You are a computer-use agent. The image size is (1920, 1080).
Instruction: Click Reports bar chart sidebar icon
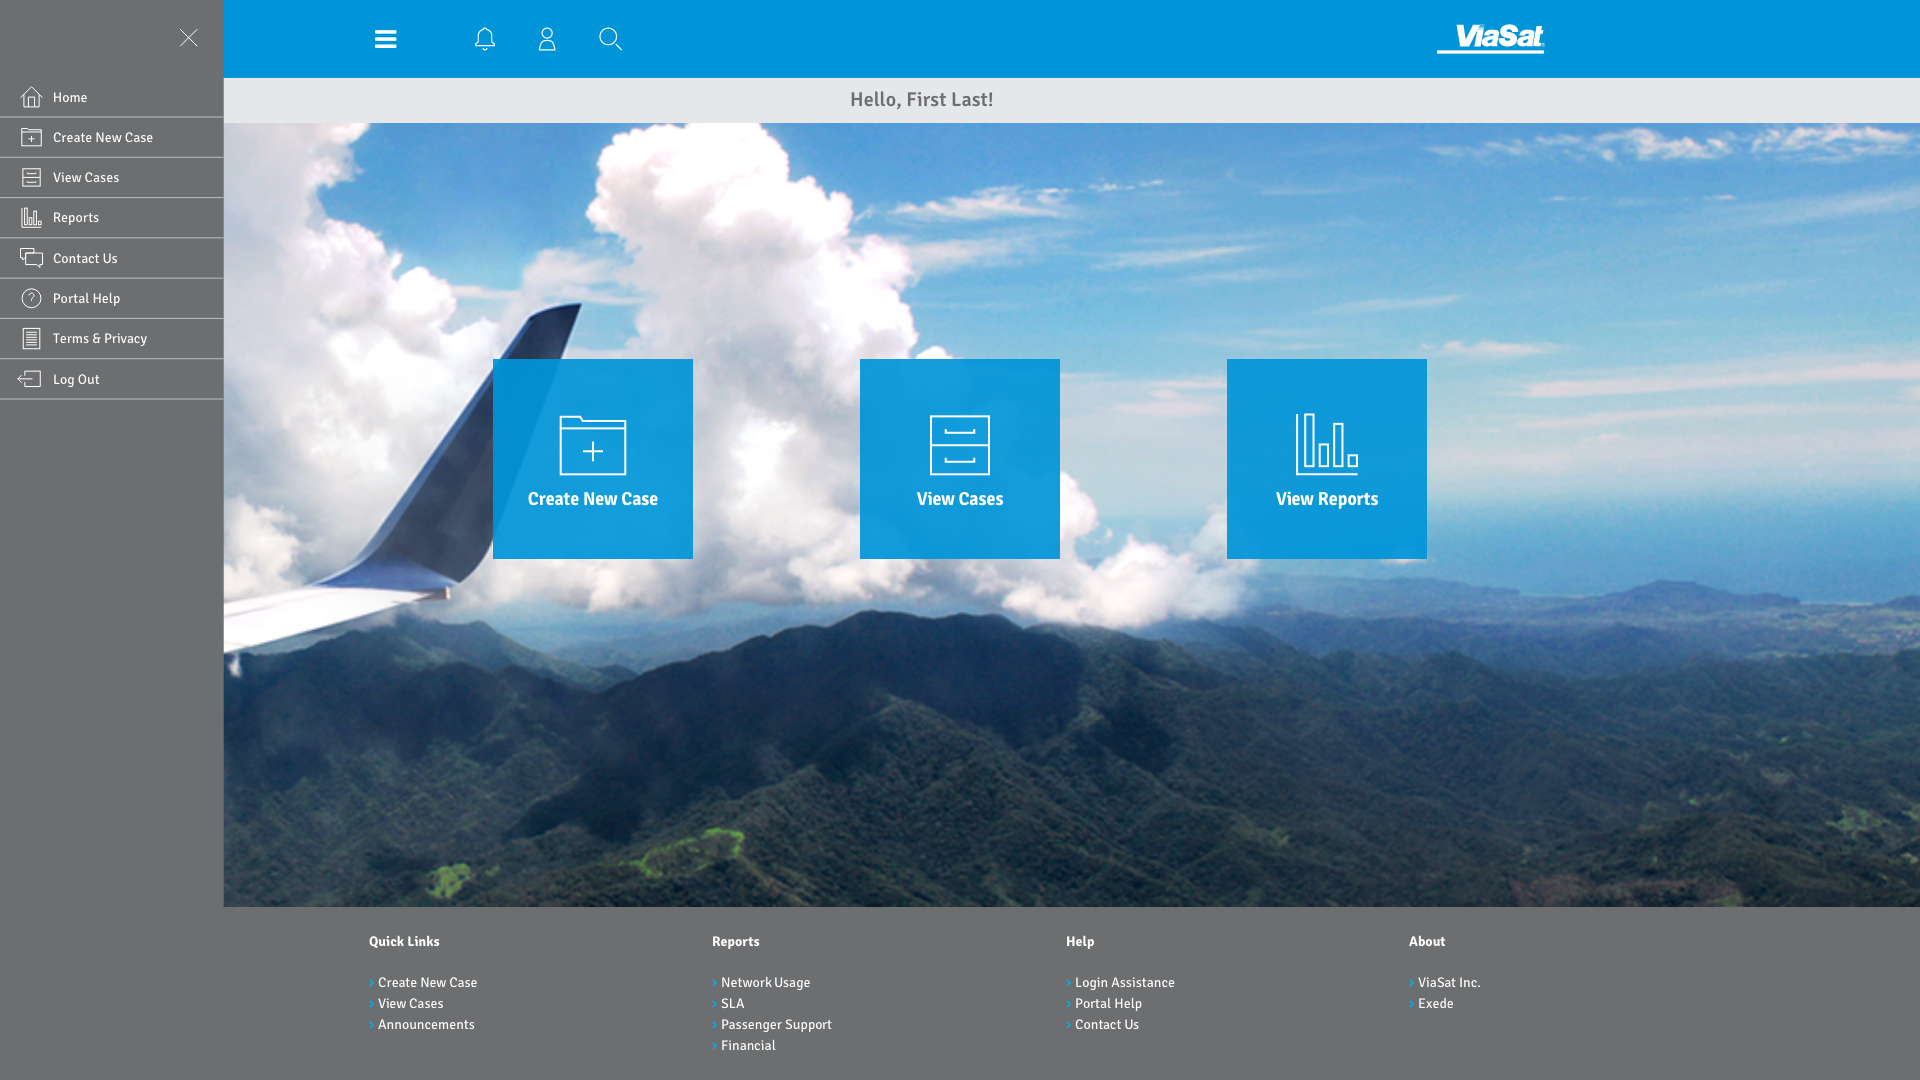[31, 217]
